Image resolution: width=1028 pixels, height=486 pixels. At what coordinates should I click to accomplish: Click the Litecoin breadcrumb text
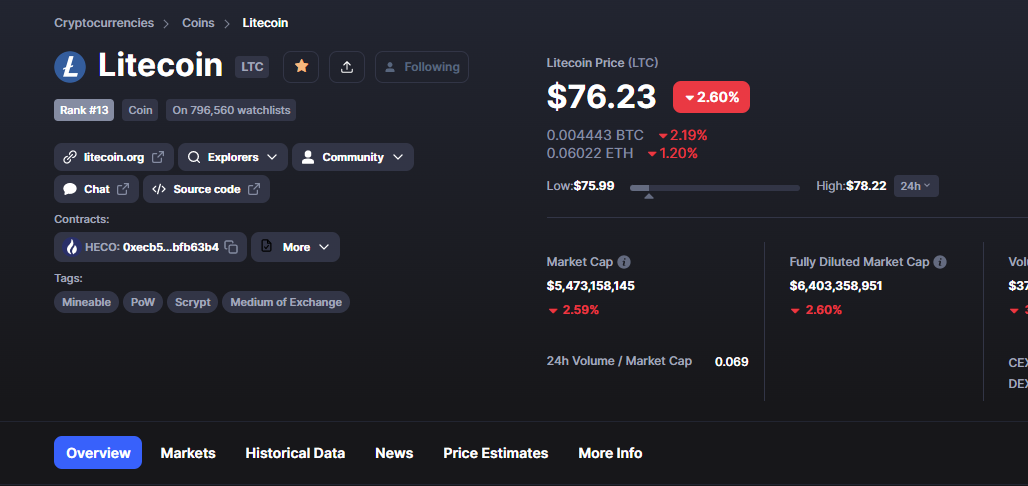(265, 23)
